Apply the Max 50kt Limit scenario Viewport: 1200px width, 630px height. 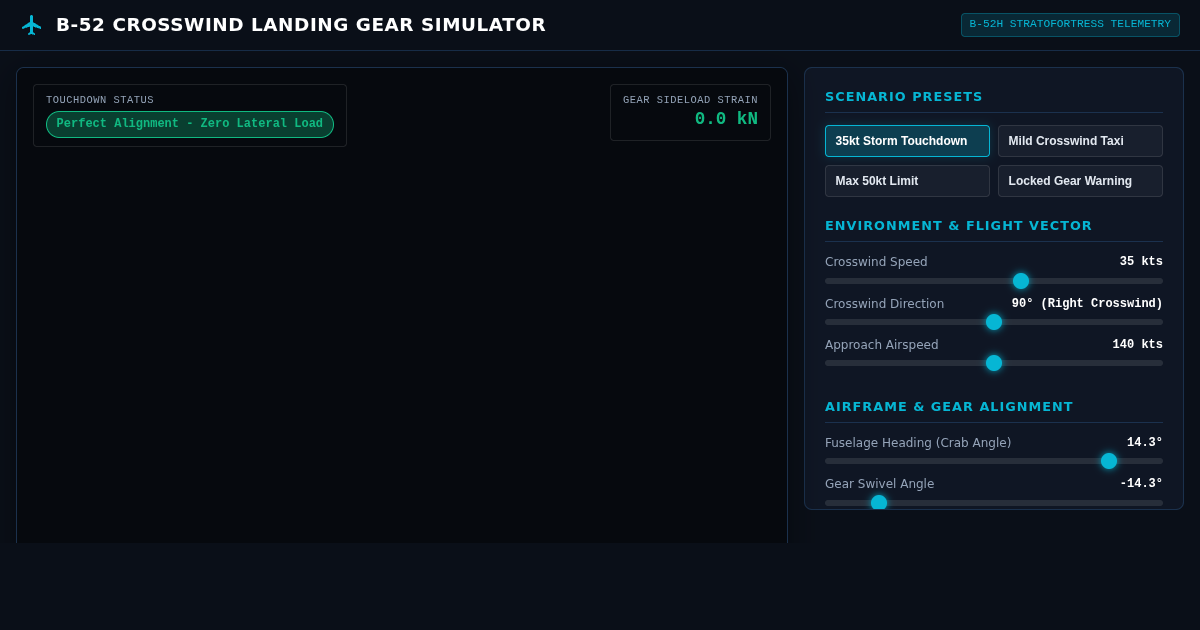tap(907, 181)
